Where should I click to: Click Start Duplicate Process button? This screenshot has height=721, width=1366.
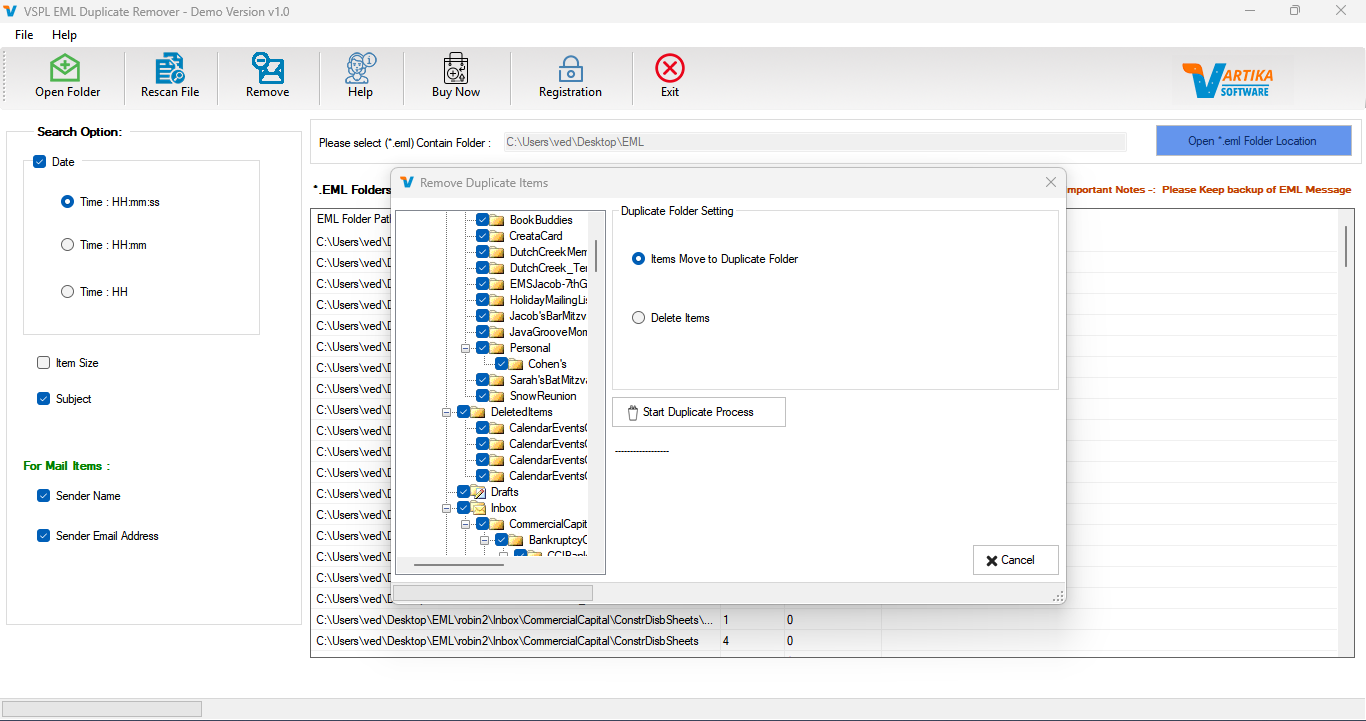699,412
